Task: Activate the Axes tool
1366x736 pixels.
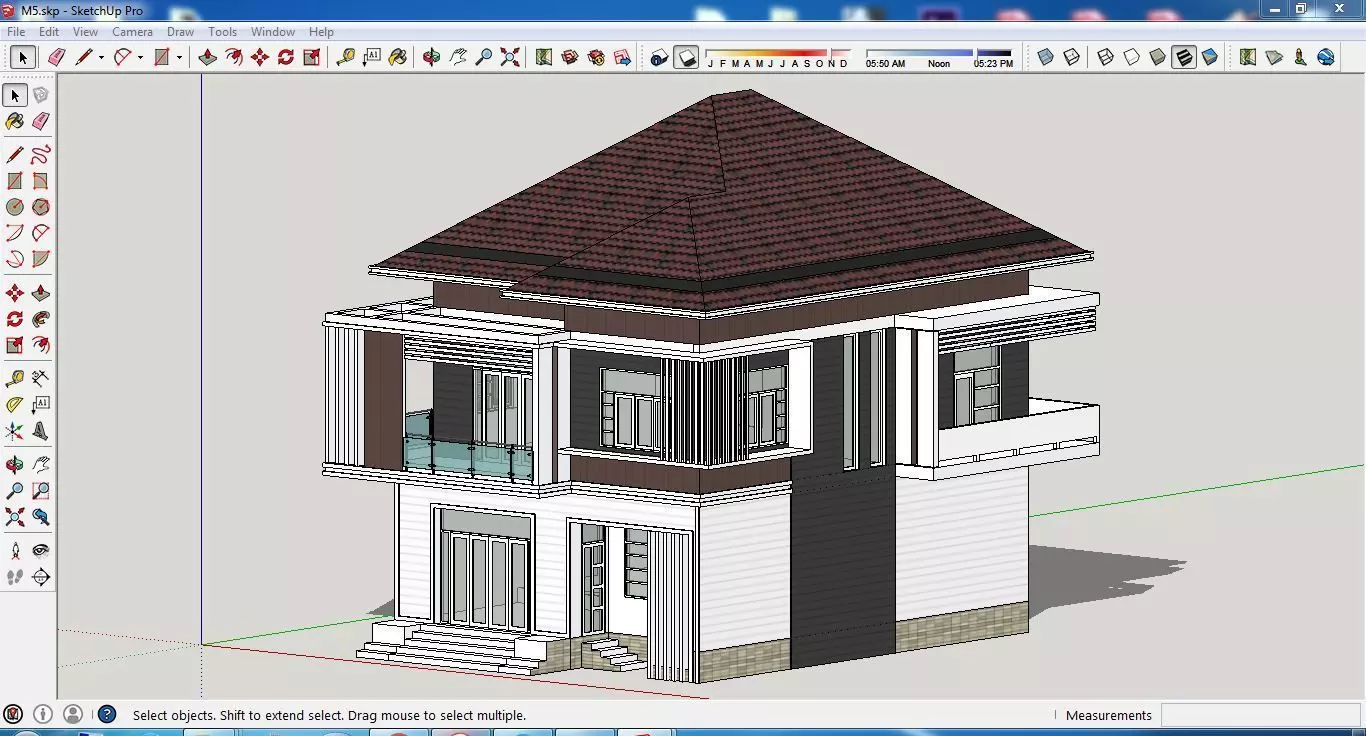Action: tap(15, 431)
